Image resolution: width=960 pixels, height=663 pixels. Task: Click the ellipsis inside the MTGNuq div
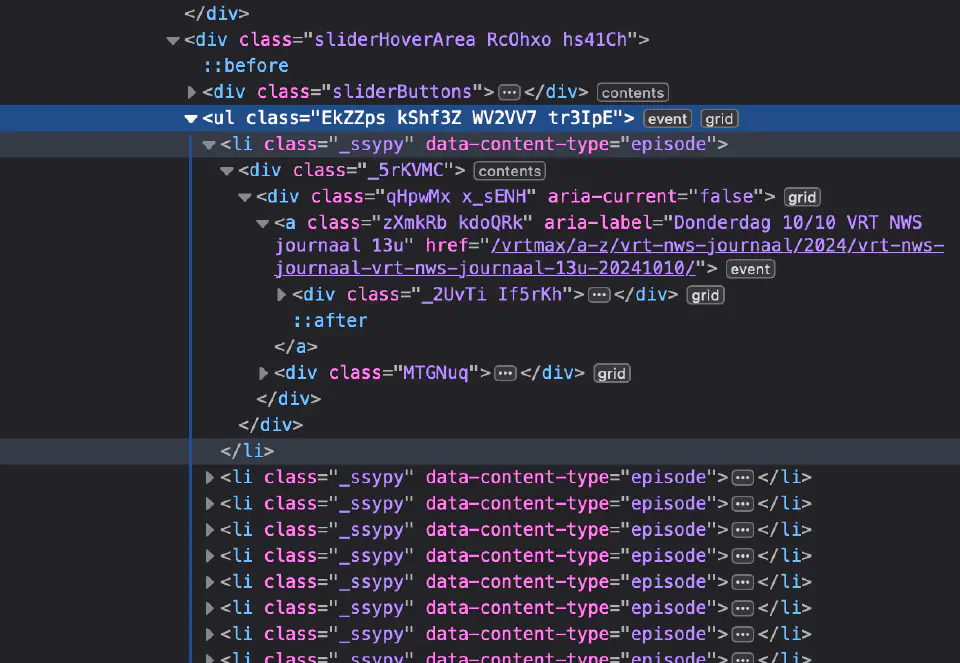(x=505, y=373)
